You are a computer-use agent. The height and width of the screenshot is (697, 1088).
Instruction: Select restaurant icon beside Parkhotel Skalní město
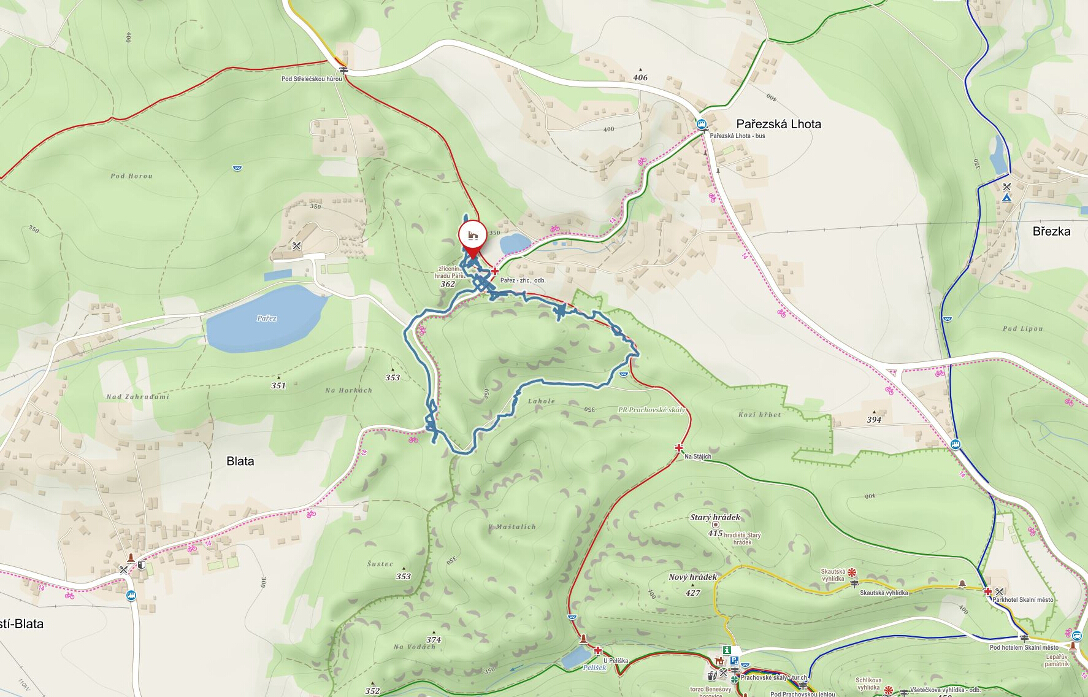1000,591
